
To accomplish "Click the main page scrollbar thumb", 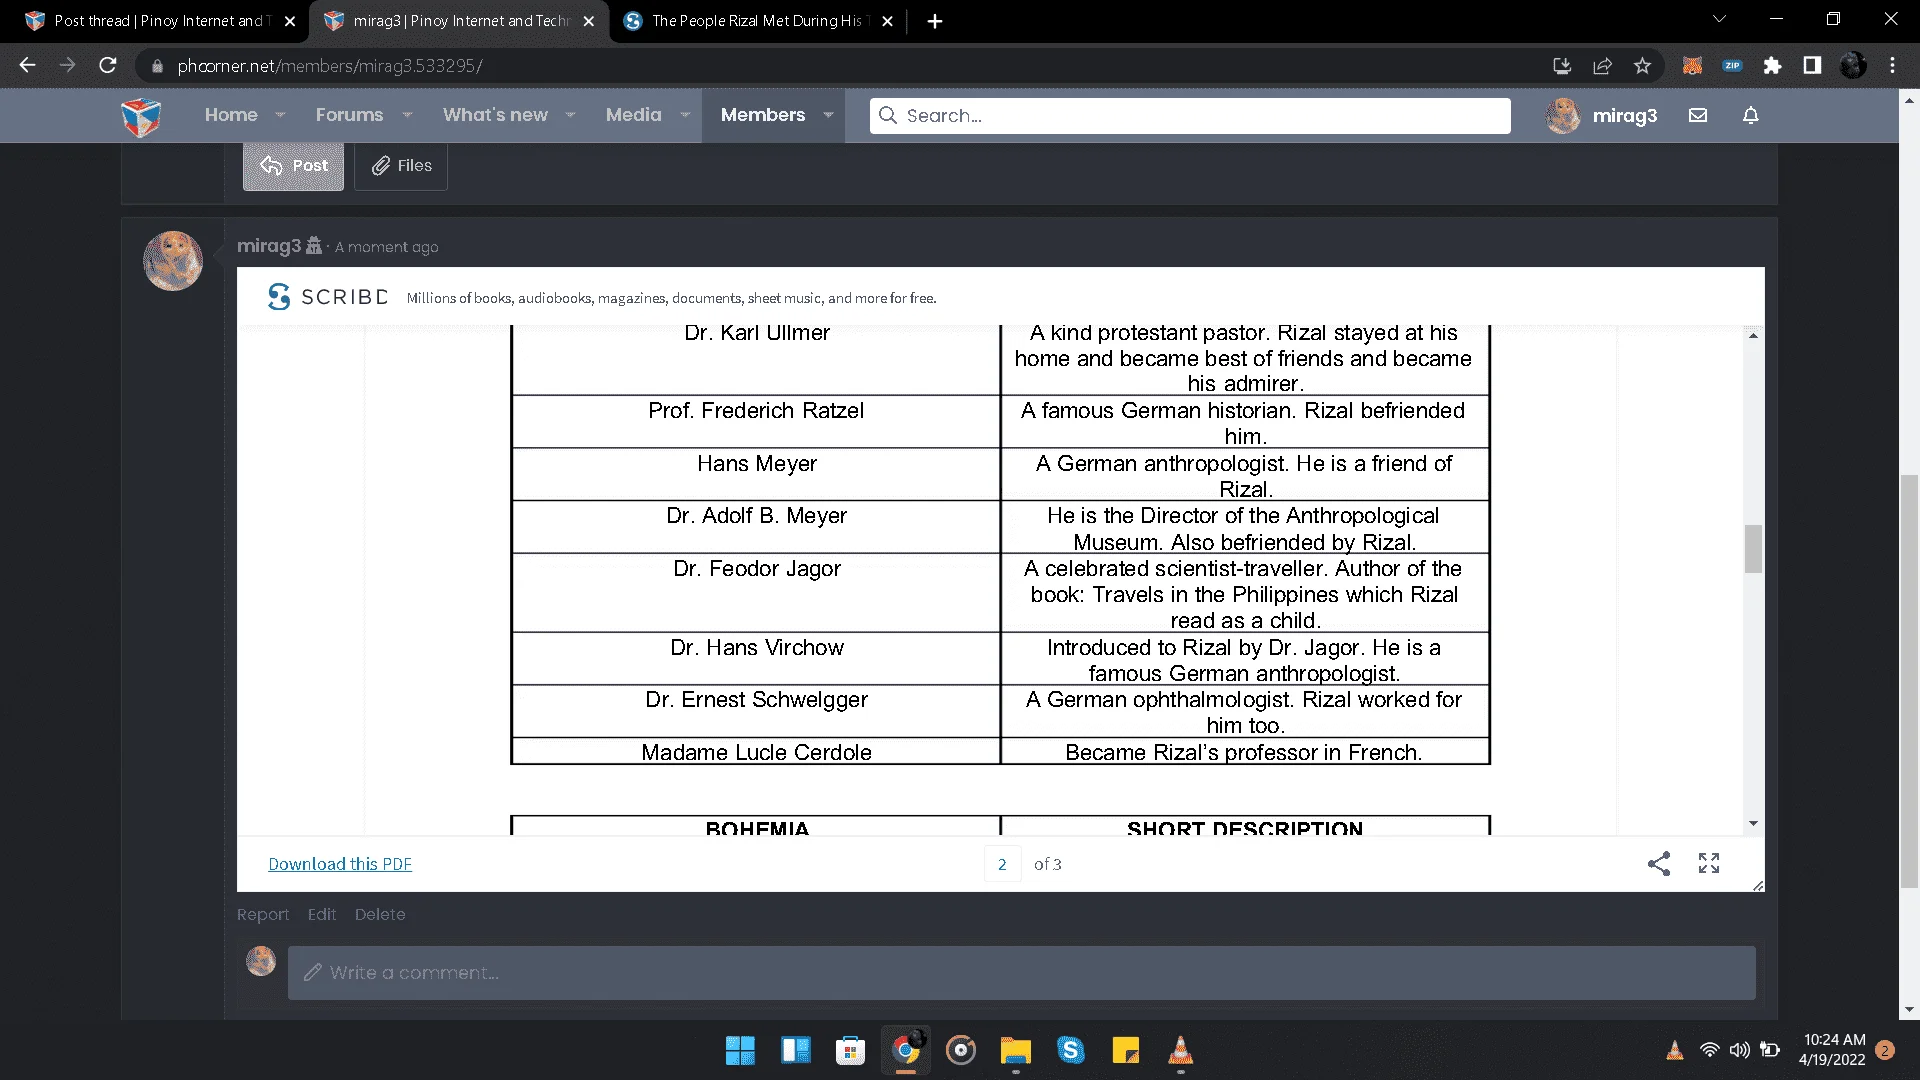I will coord(1909,680).
